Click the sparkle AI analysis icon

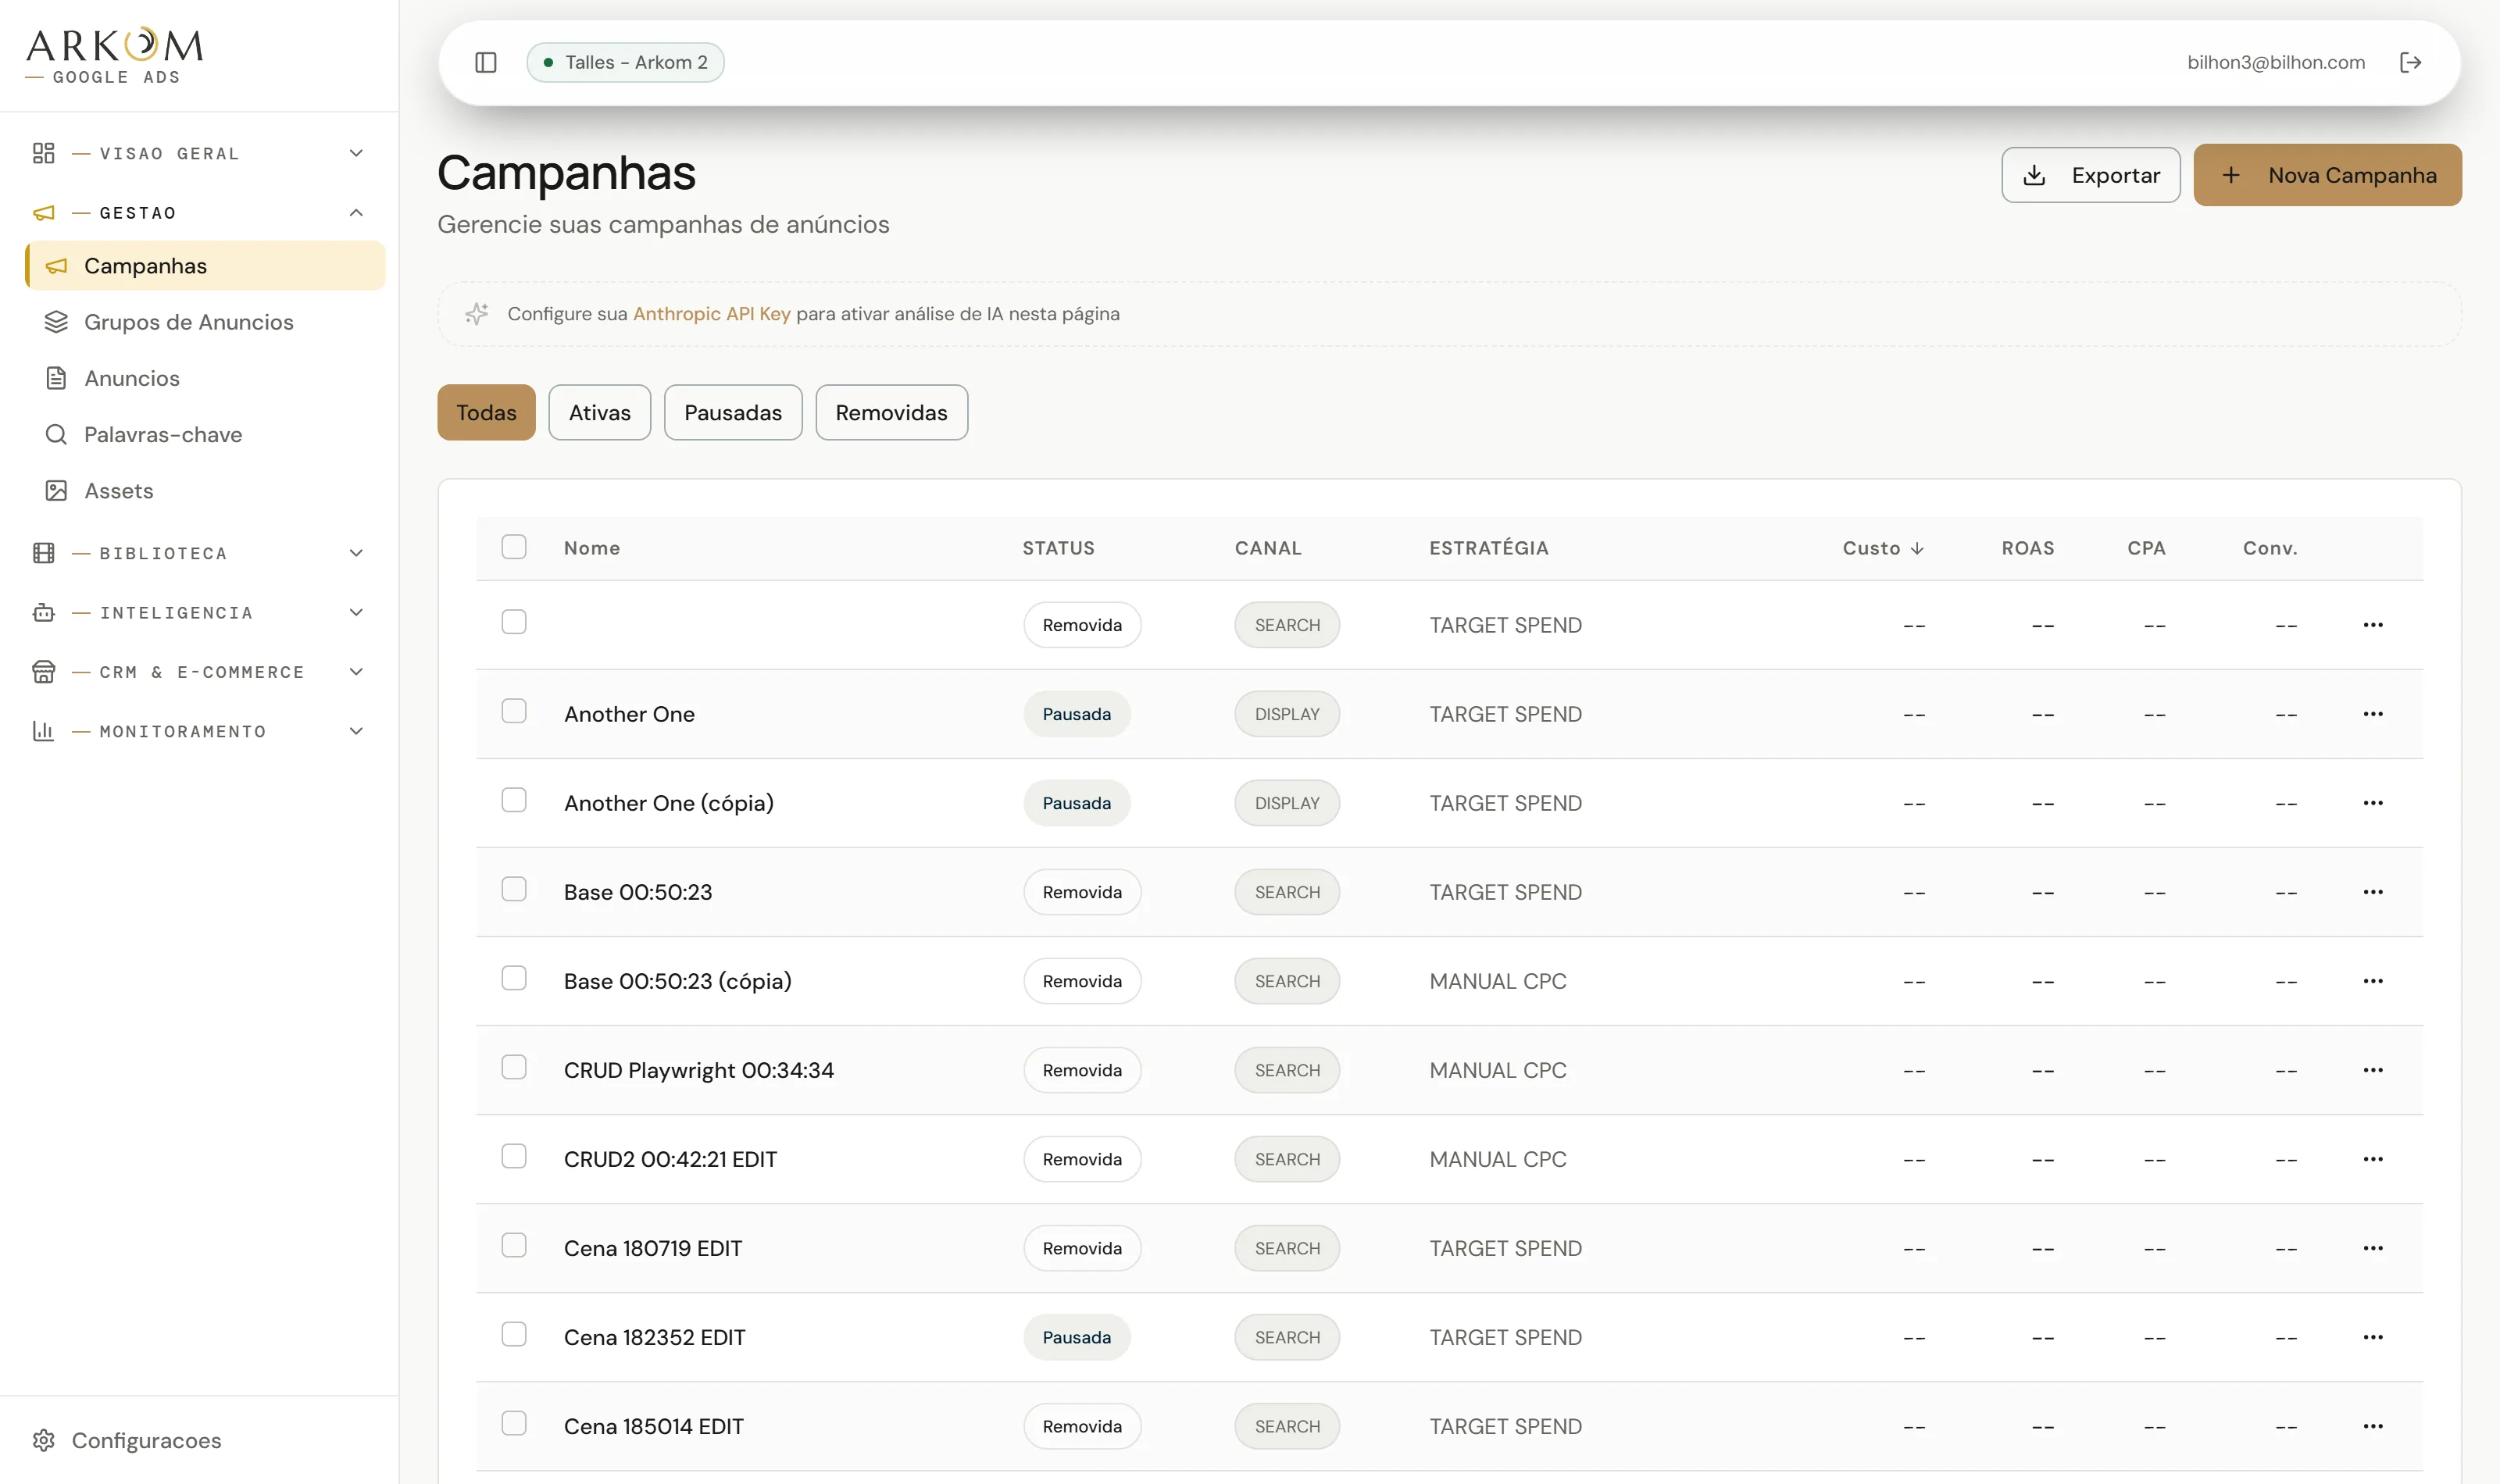coord(477,314)
